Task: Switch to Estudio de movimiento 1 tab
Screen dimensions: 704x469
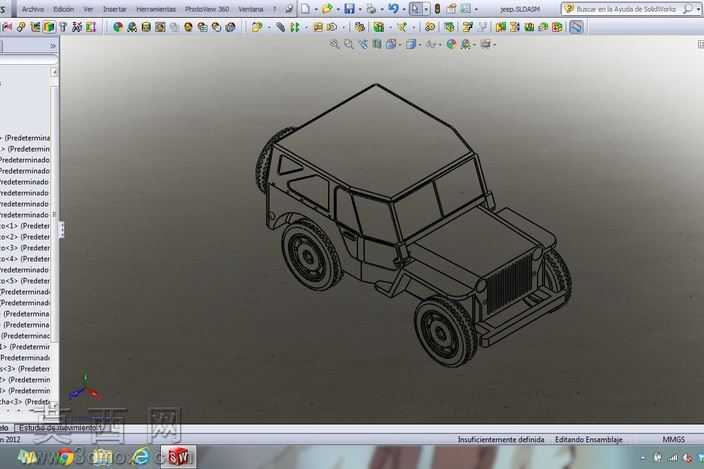Action: coord(62,428)
